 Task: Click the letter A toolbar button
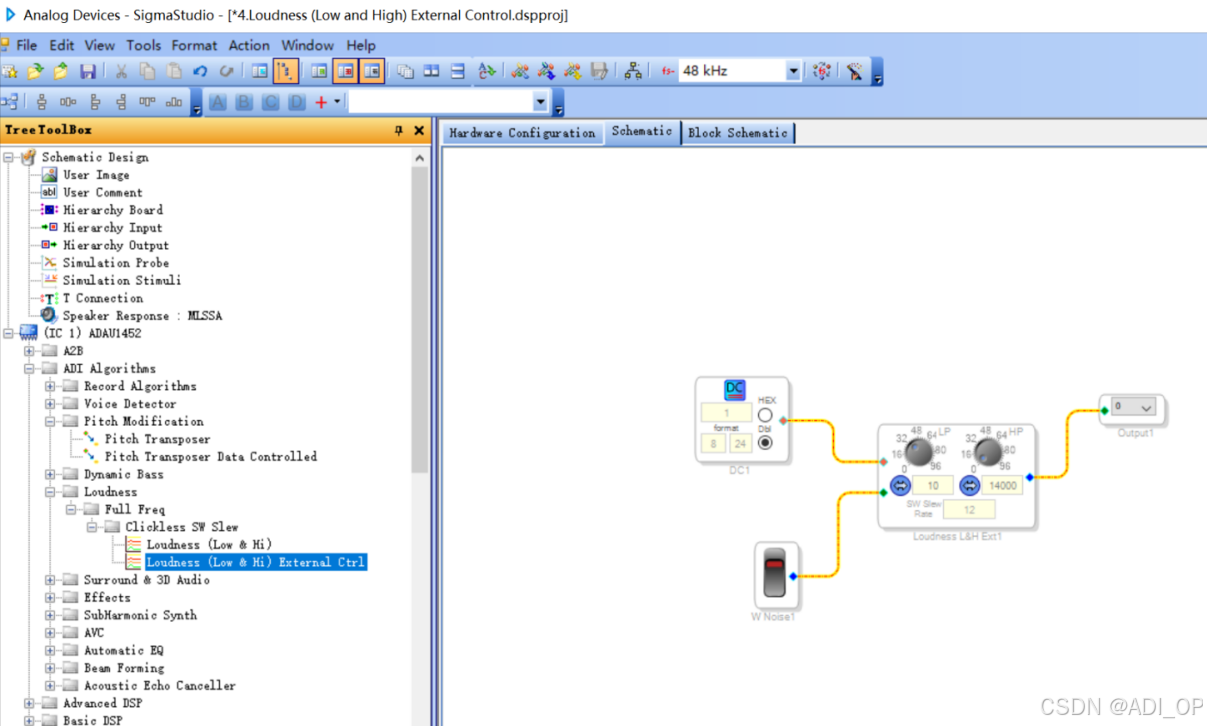(x=217, y=102)
